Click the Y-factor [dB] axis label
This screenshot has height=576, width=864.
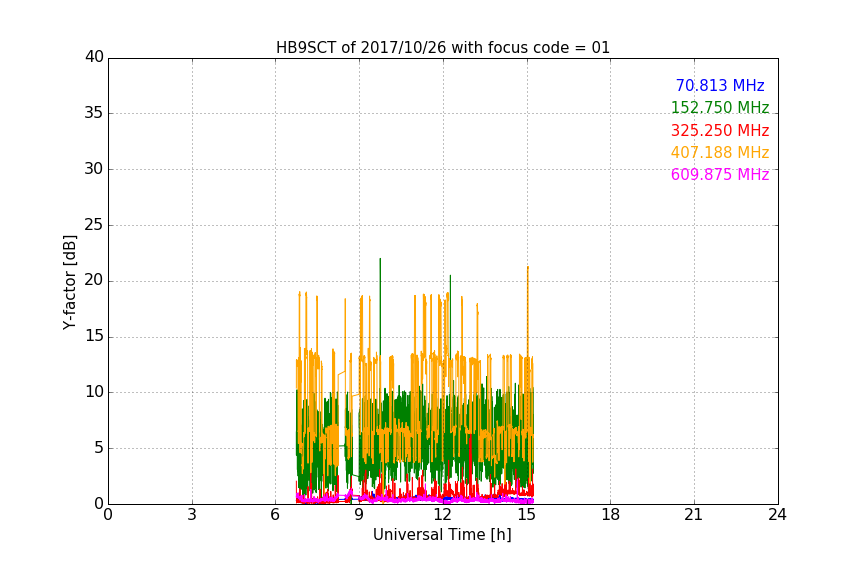pyautogui.click(x=69, y=283)
